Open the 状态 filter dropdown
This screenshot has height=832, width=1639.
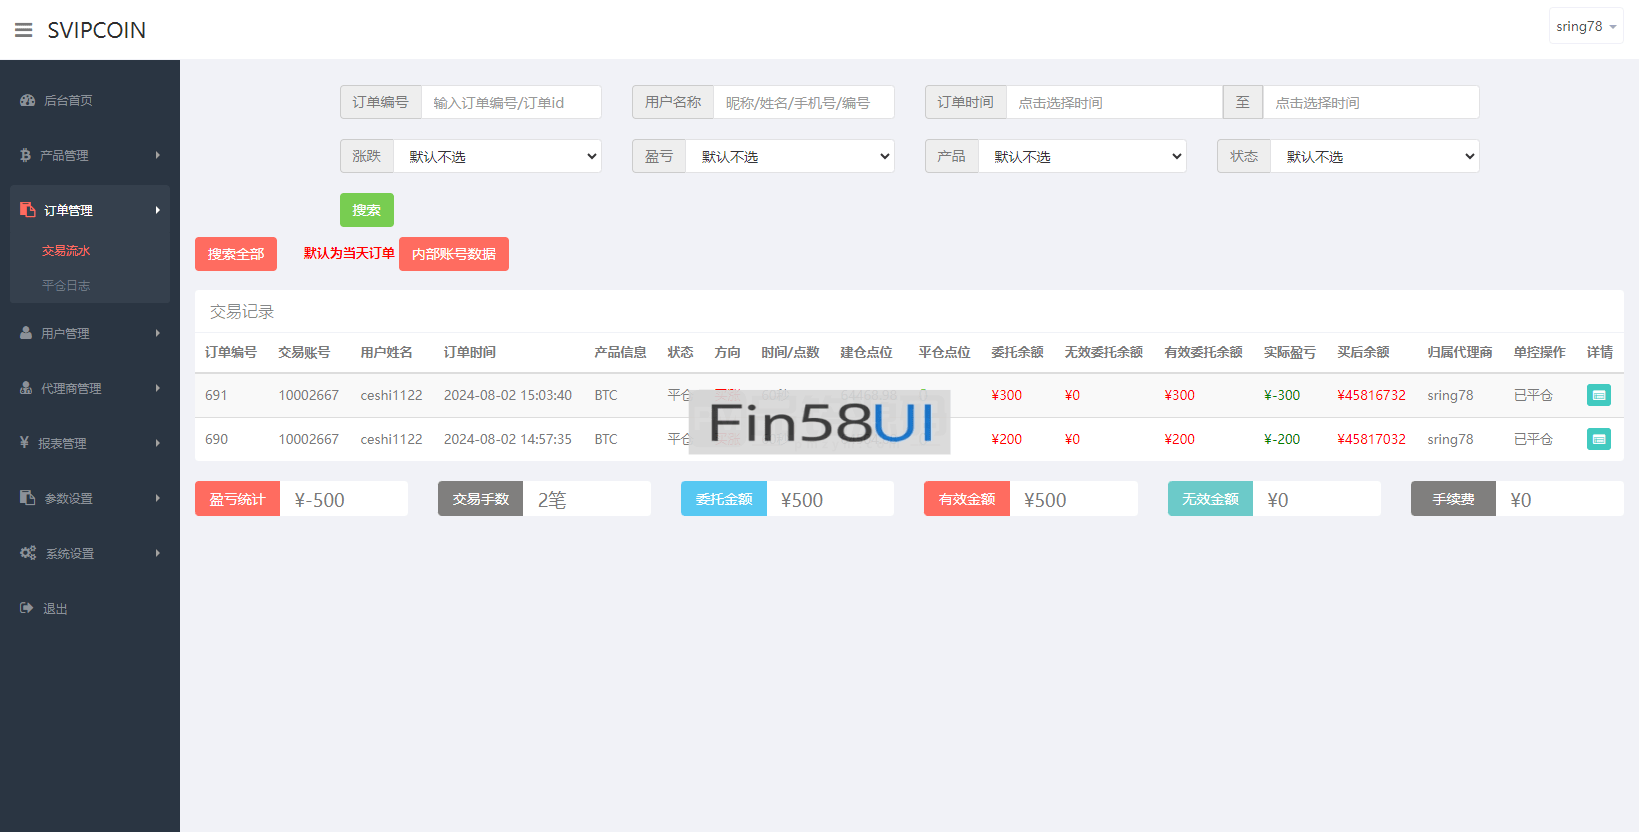click(x=1374, y=156)
